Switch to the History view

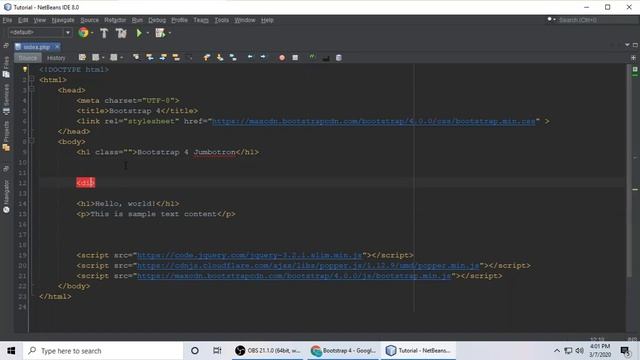(56, 58)
